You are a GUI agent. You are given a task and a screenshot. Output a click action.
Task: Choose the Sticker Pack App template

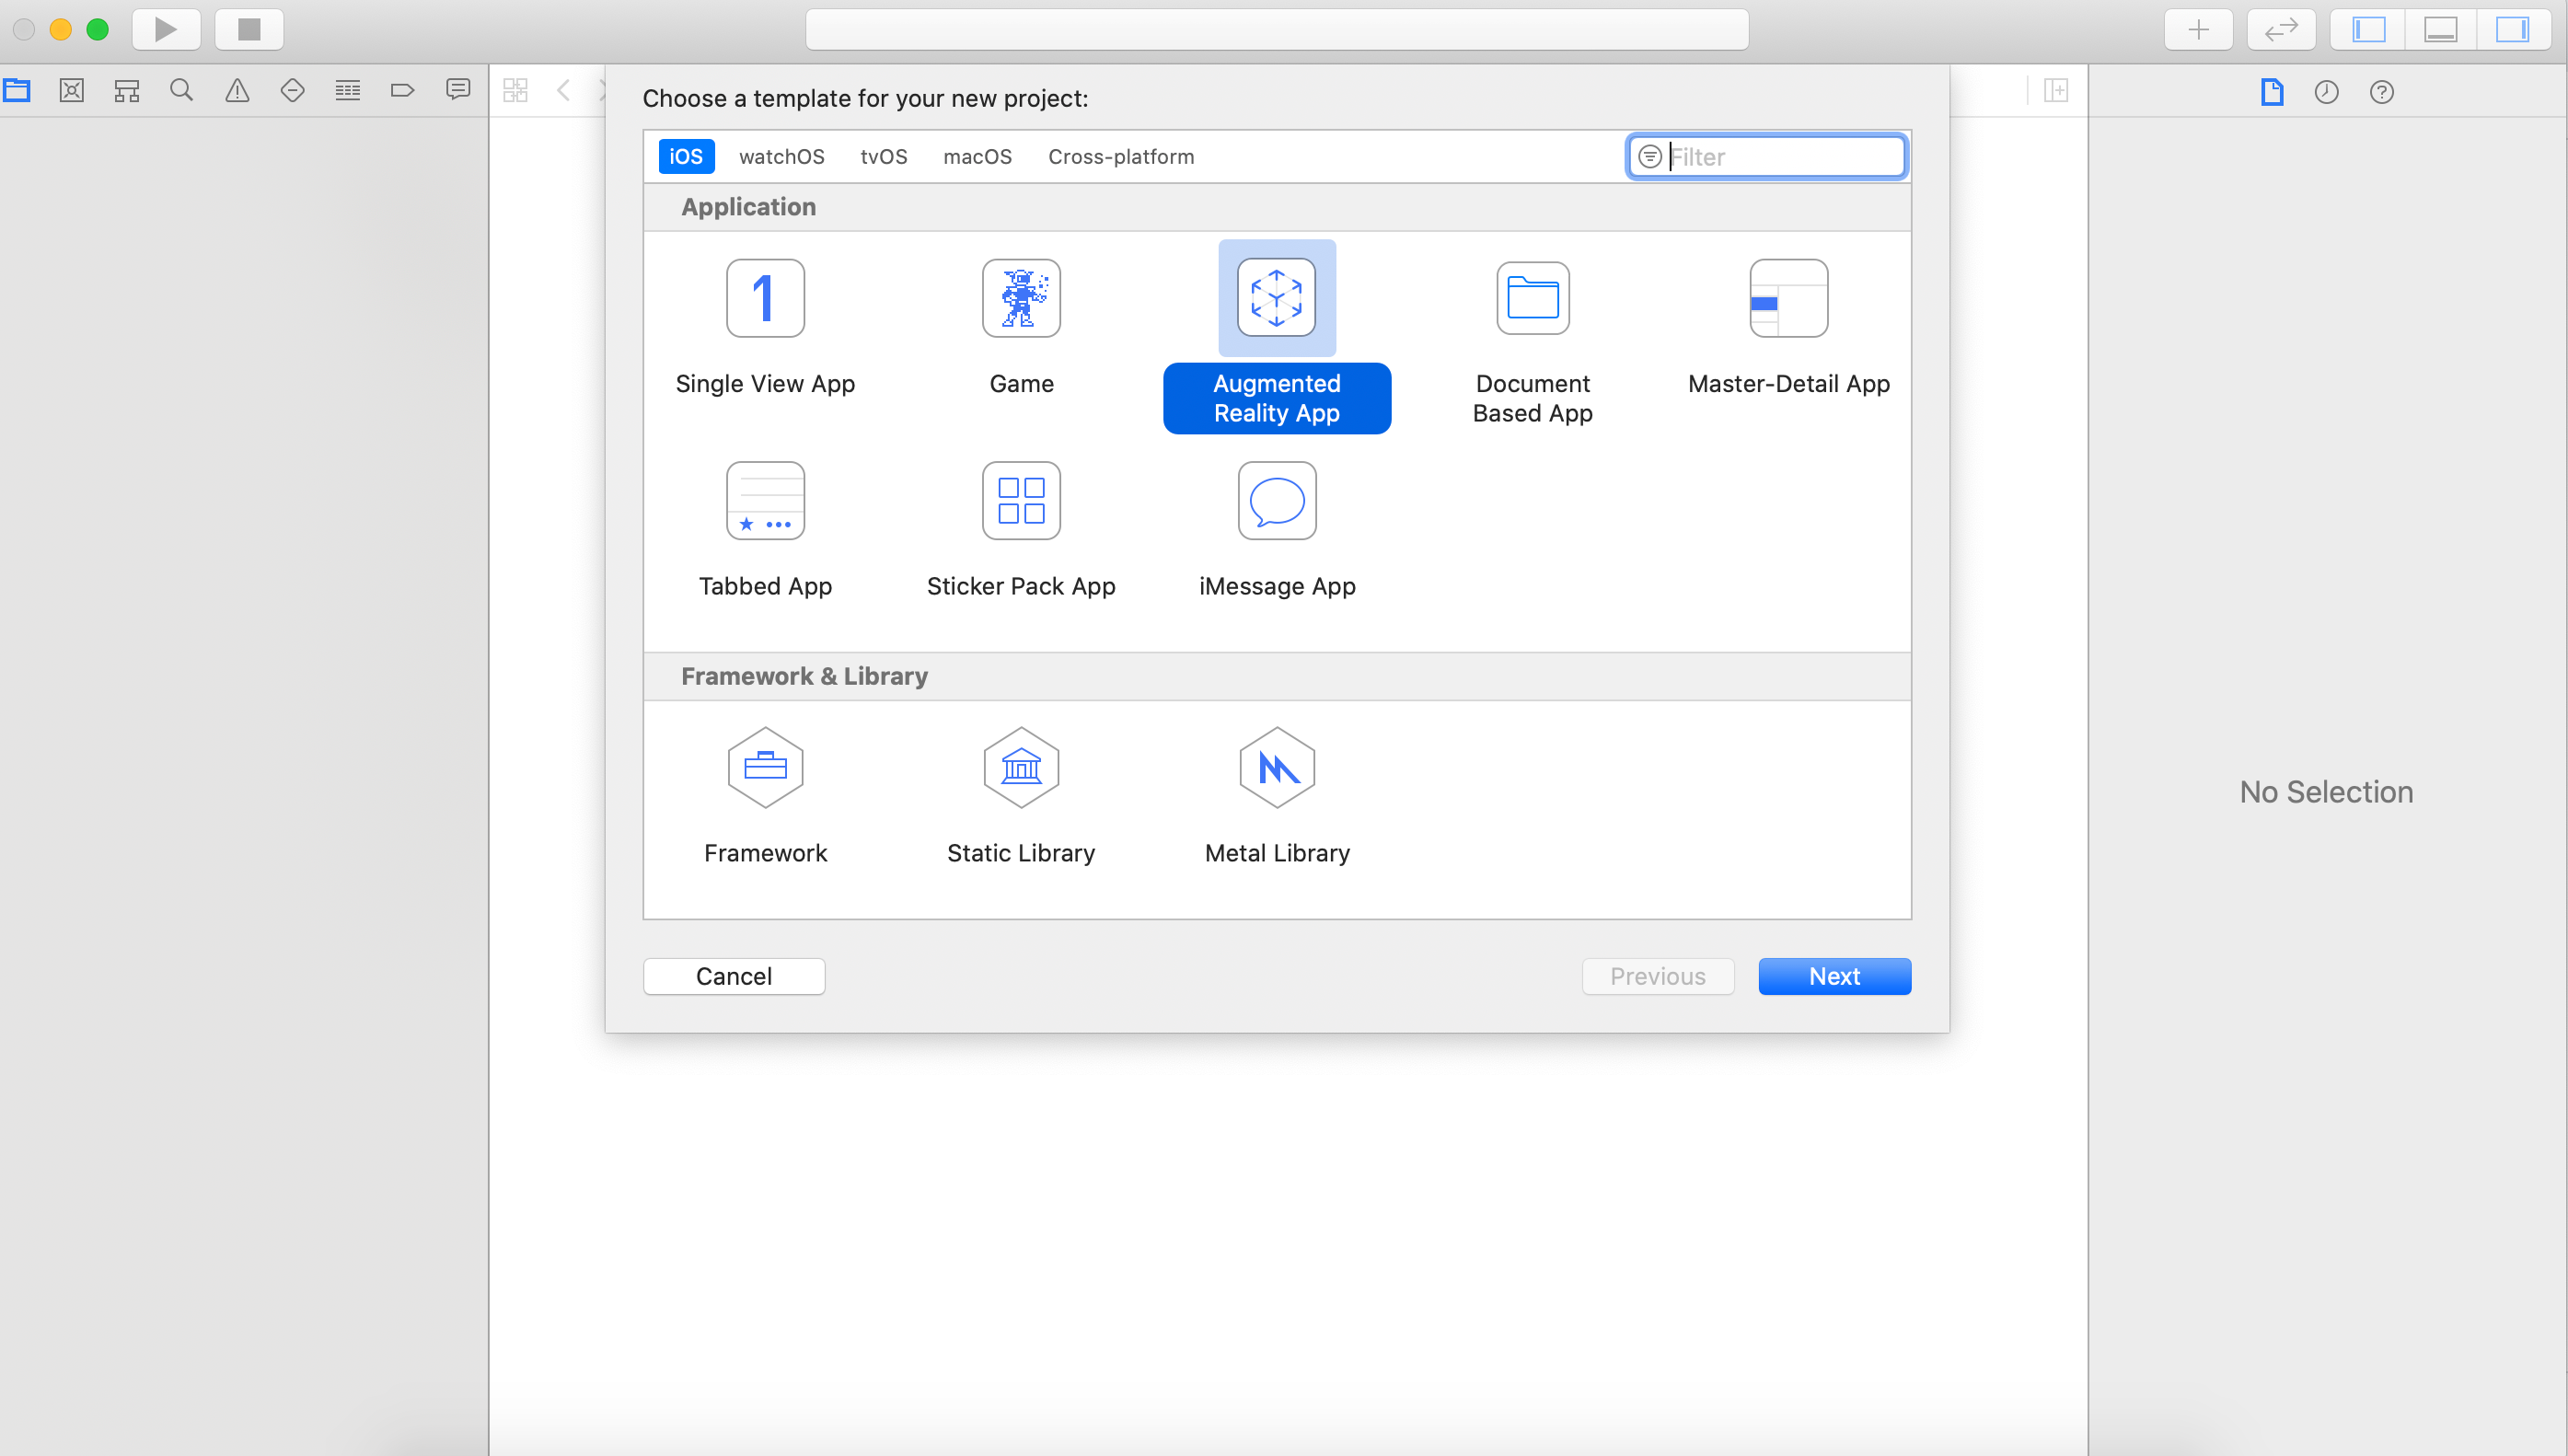click(x=1021, y=501)
